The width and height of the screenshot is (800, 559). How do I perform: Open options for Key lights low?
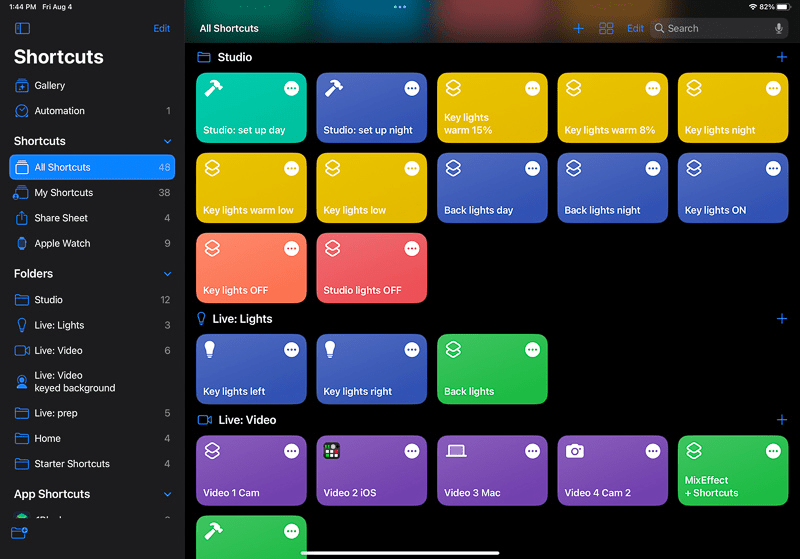click(412, 168)
